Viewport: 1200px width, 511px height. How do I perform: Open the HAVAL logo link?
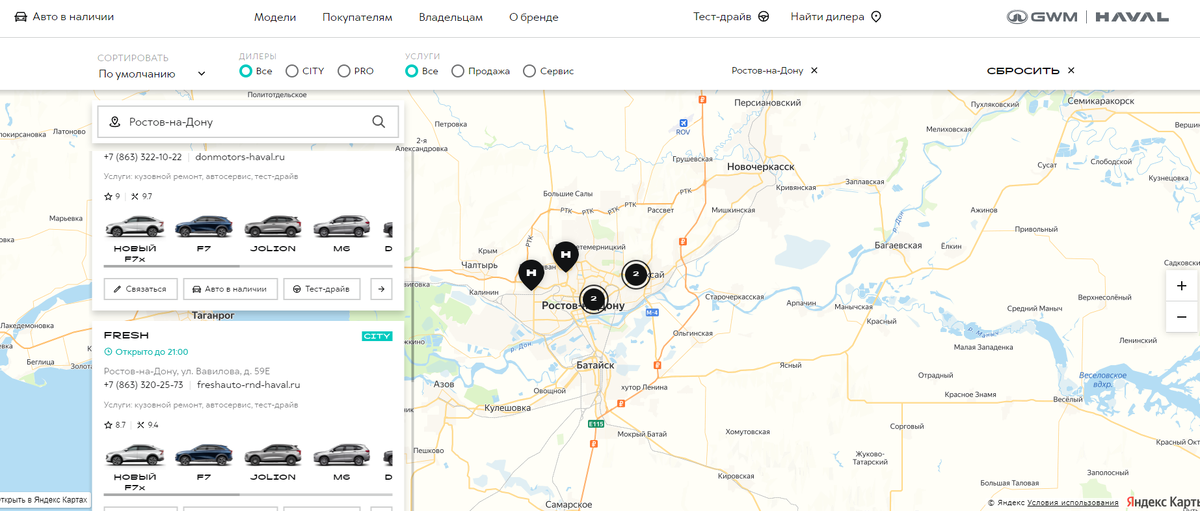click(1132, 17)
